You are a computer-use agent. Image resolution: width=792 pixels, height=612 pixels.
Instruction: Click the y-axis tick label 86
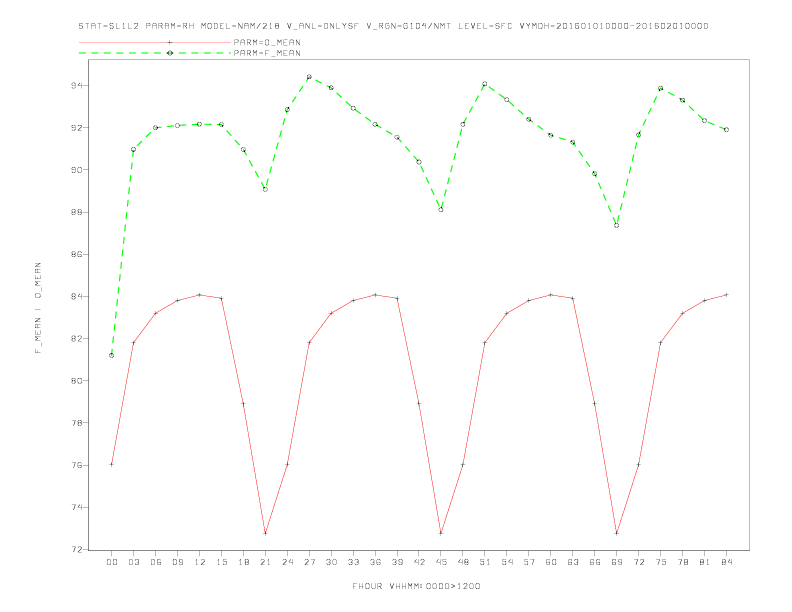tap(77, 254)
